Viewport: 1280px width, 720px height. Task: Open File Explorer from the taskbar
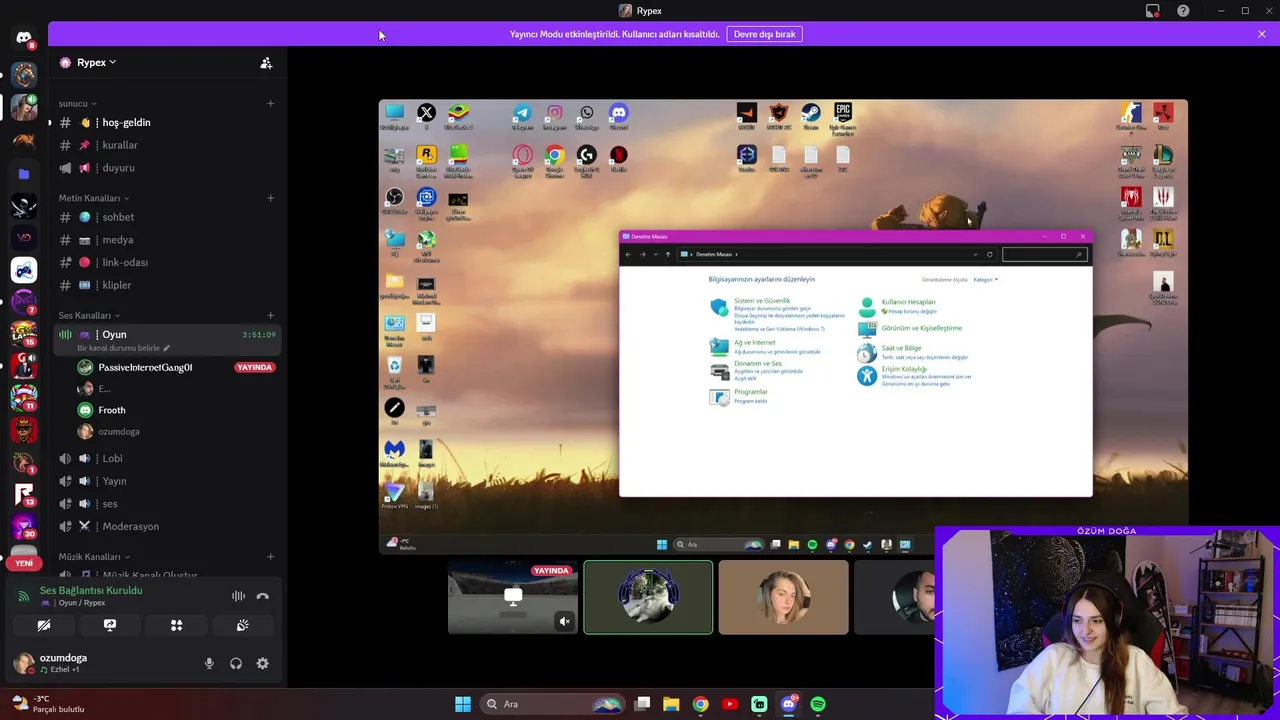coord(671,704)
